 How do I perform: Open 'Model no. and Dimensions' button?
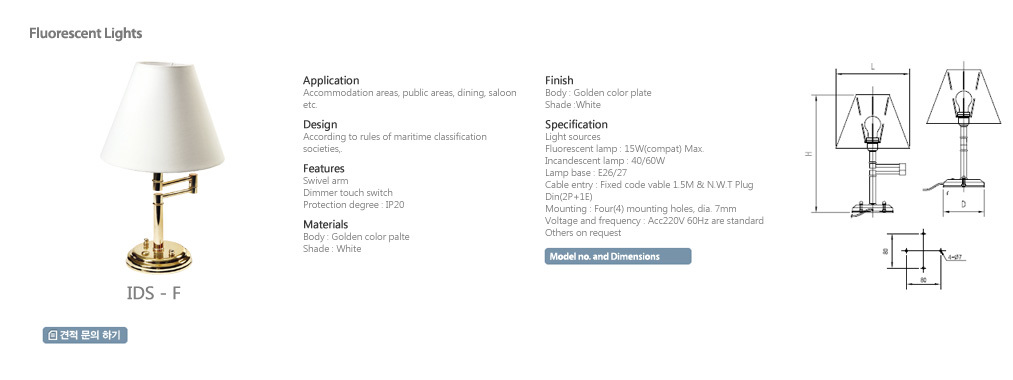618,257
